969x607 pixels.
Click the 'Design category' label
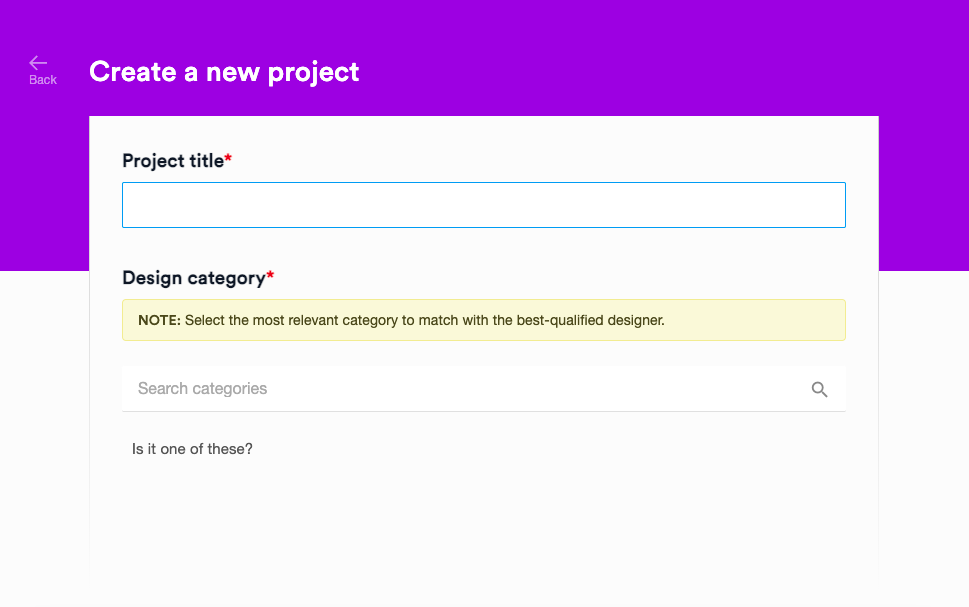click(194, 278)
